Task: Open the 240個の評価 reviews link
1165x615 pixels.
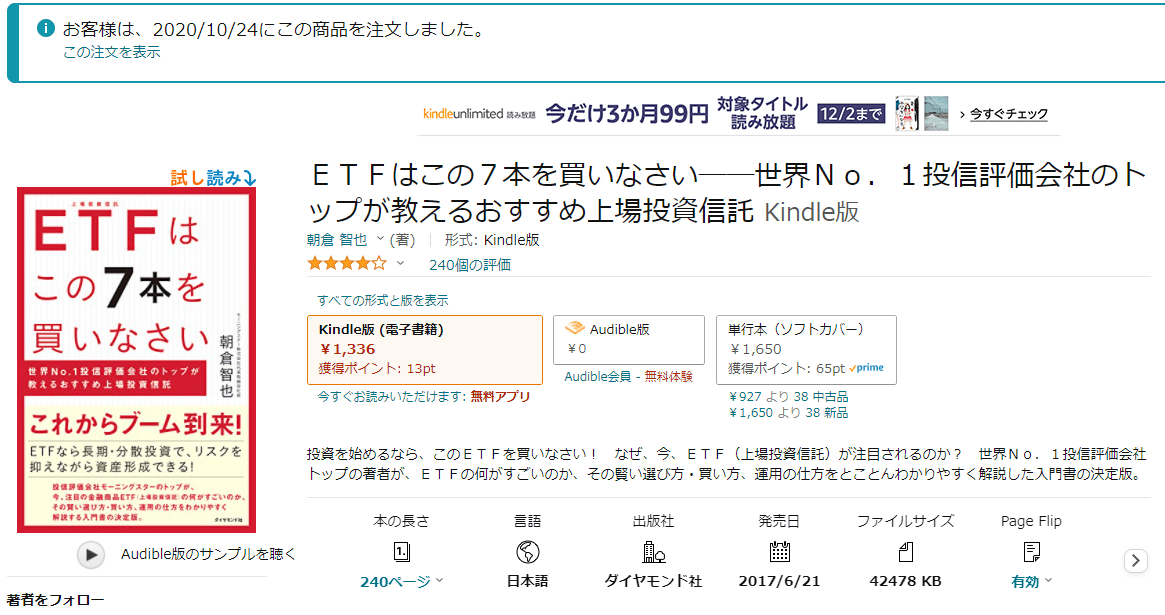Action: 470,264
